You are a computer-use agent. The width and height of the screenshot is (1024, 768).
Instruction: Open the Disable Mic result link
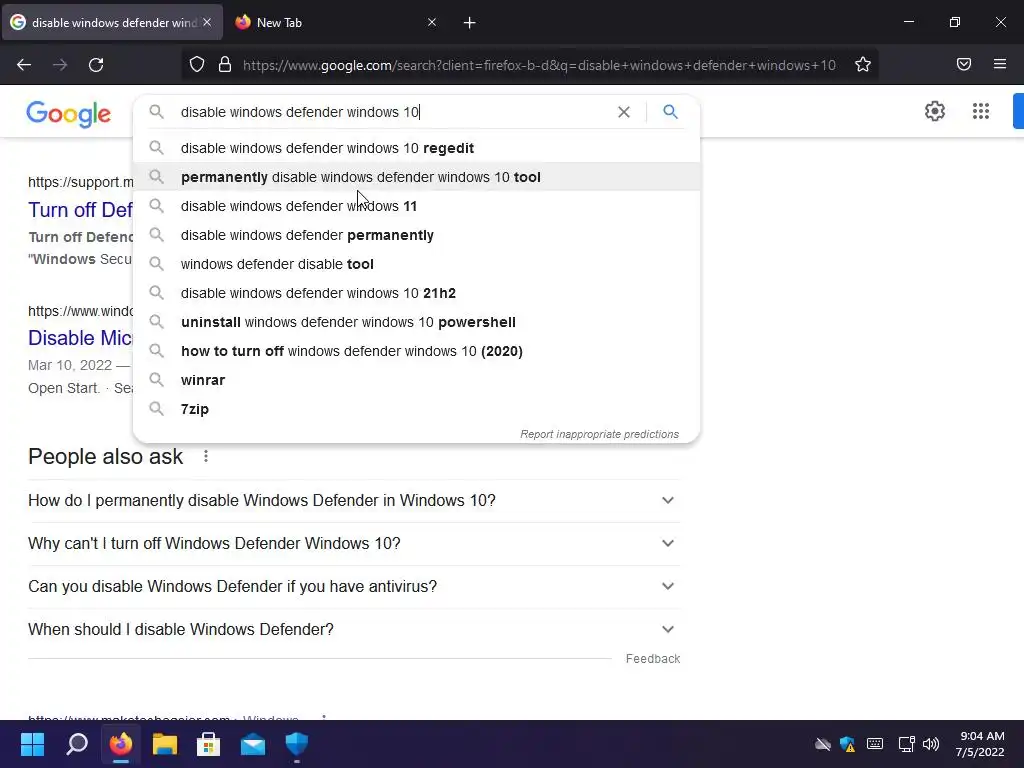(80, 338)
